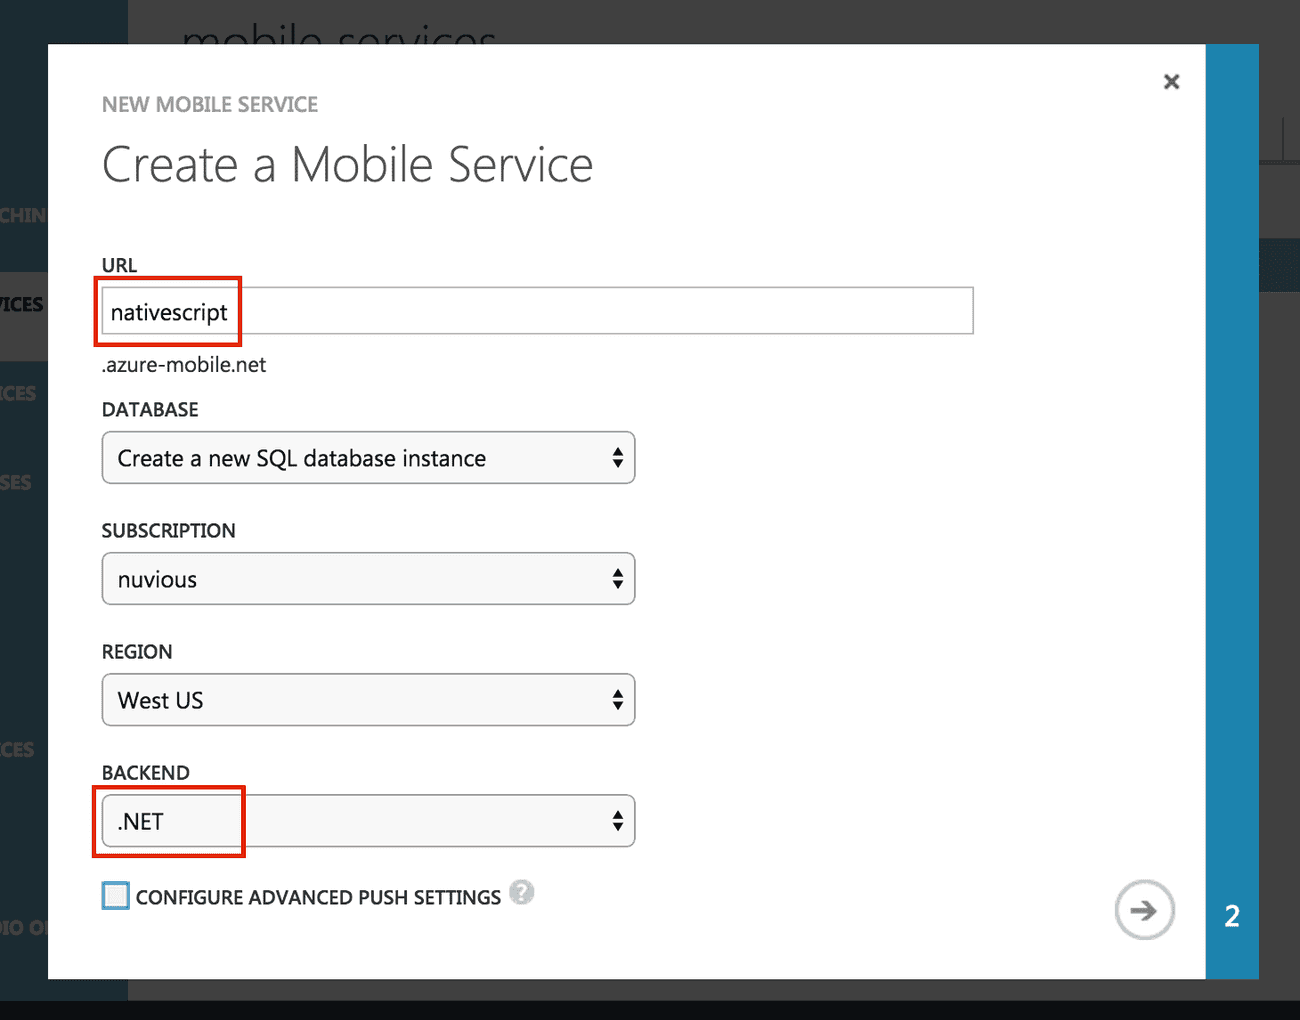Click the Backend selector stepper arrows
The height and width of the screenshot is (1020, 1300).
pyautogui.click(x=620, y=820)
